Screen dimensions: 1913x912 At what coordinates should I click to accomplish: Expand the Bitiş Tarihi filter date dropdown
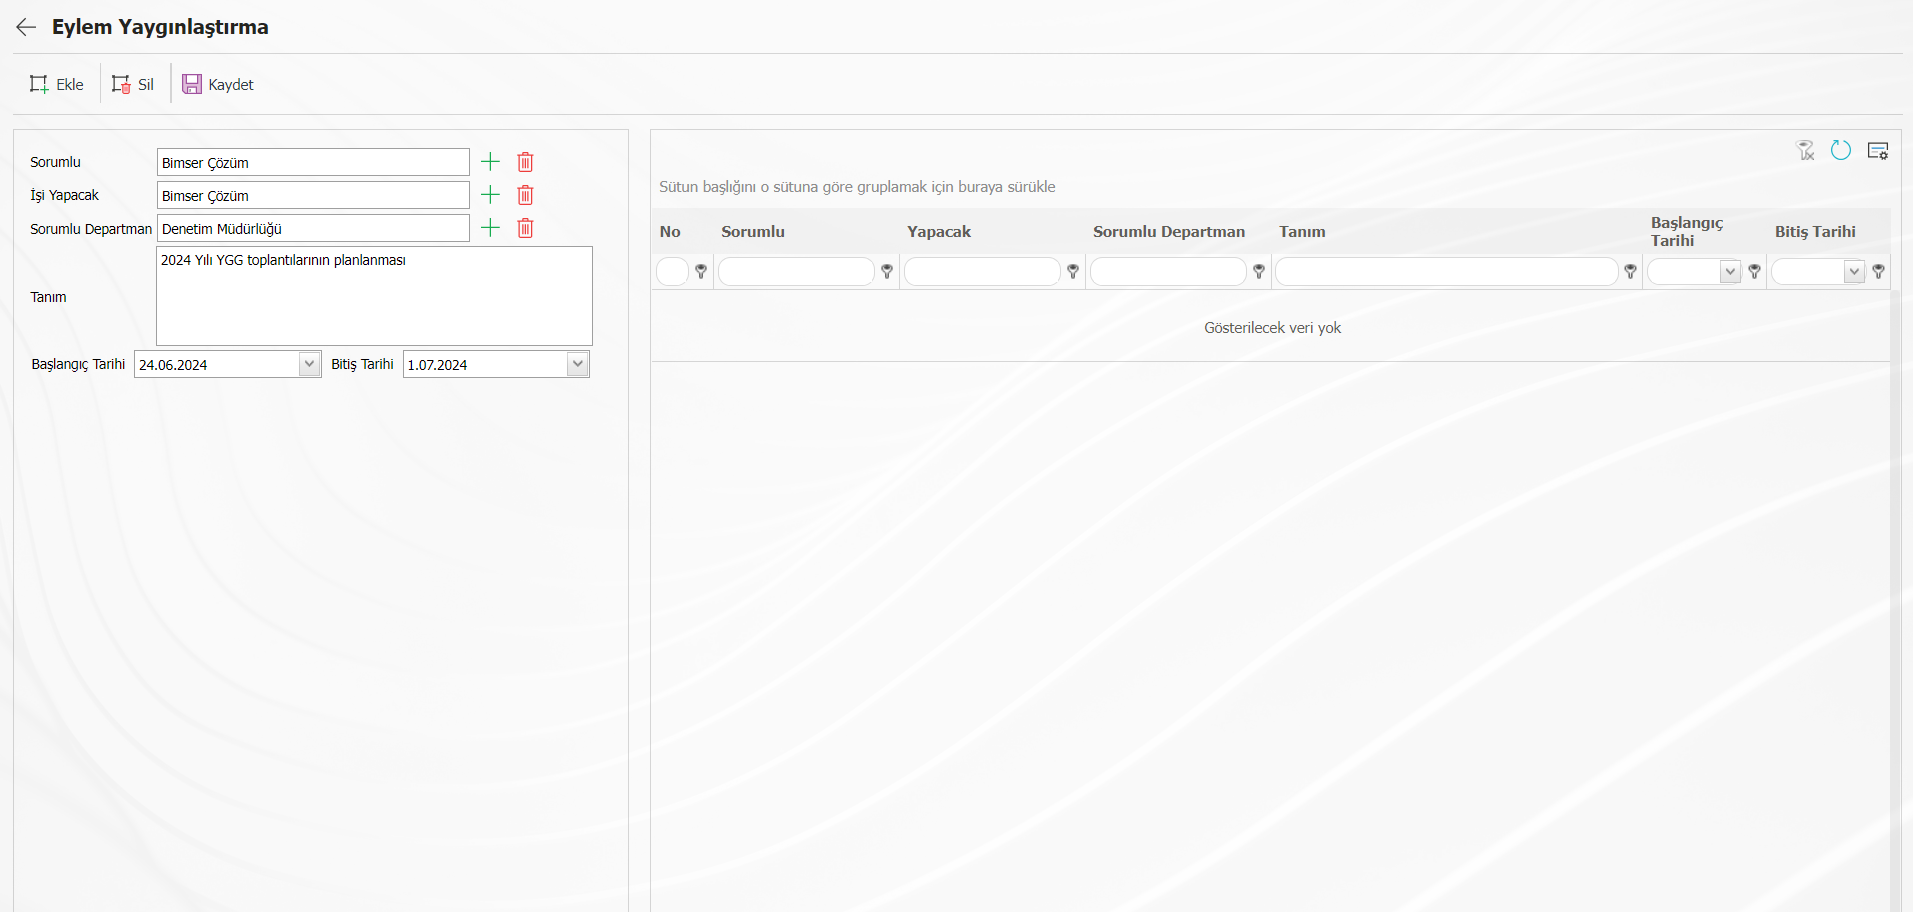[x=1854, y=271]
